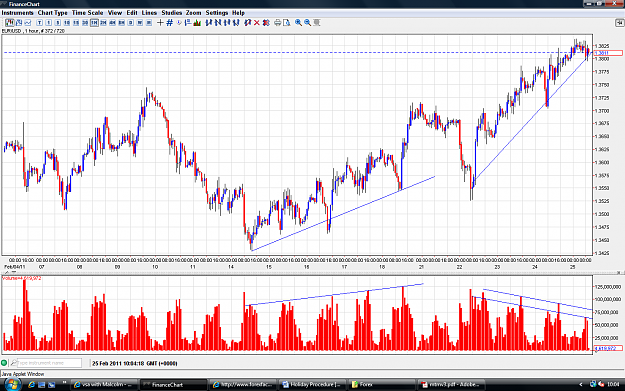Viewport: 625px width, 391px height.
Task: Open the Help menu
Action: [238, 13]
